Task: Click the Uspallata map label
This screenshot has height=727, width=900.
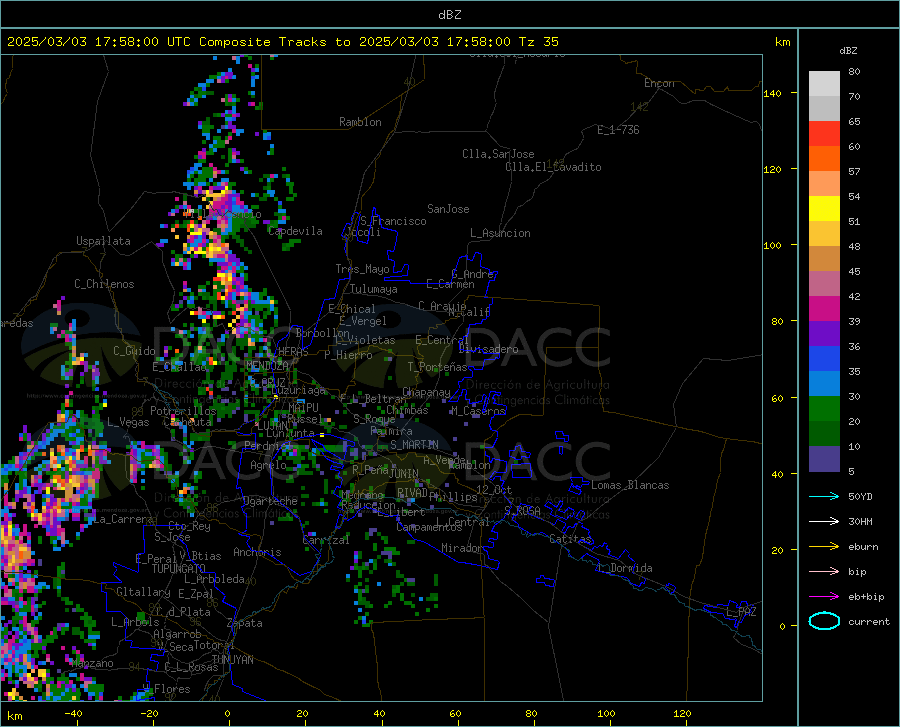Action: pyautogui.click(x=103, y=241)
